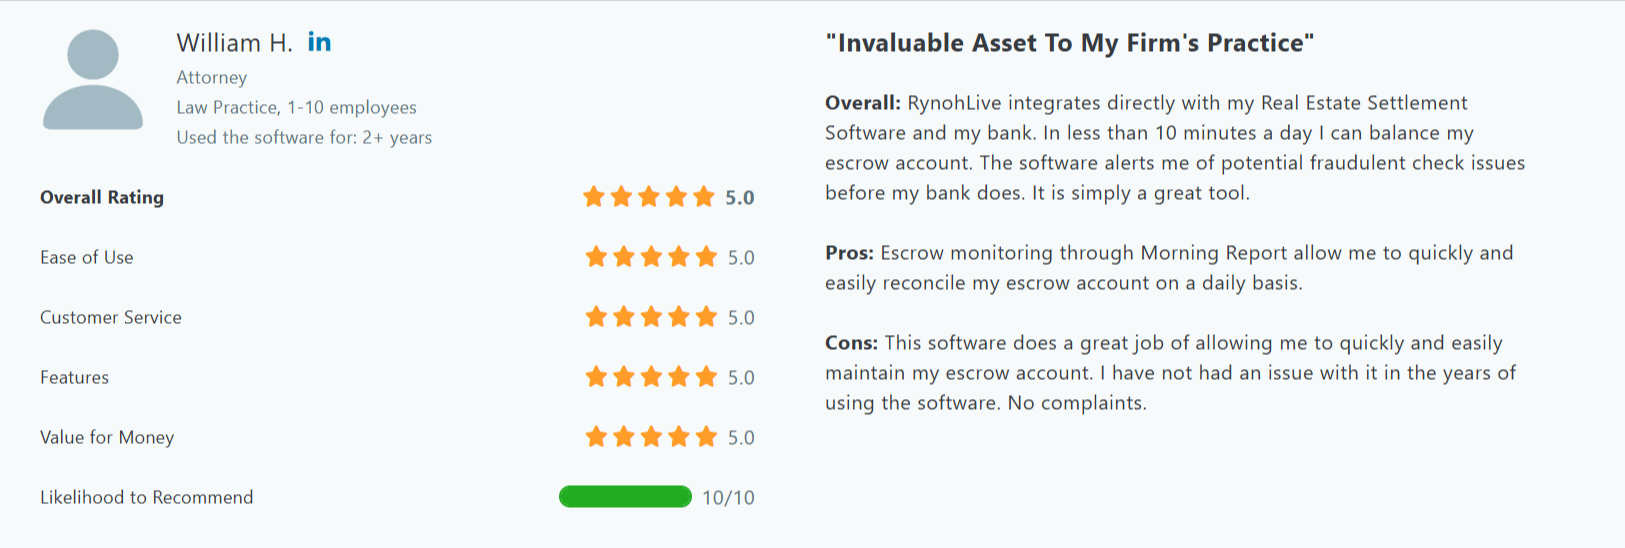Click the bold Overall: heading in review

[x=863, y=103]
